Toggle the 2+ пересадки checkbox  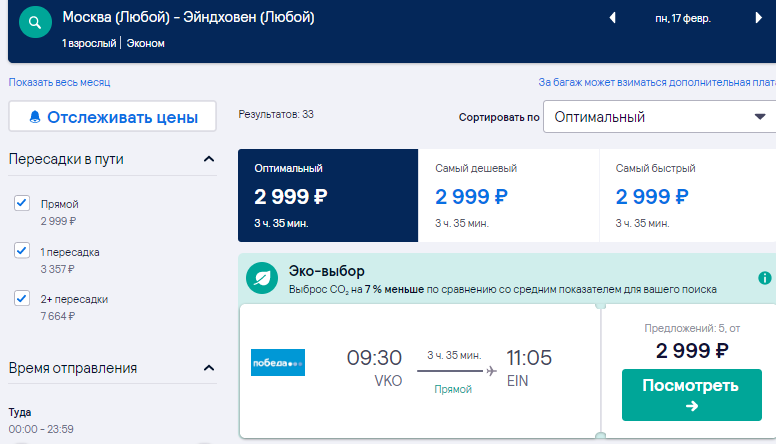22,298
